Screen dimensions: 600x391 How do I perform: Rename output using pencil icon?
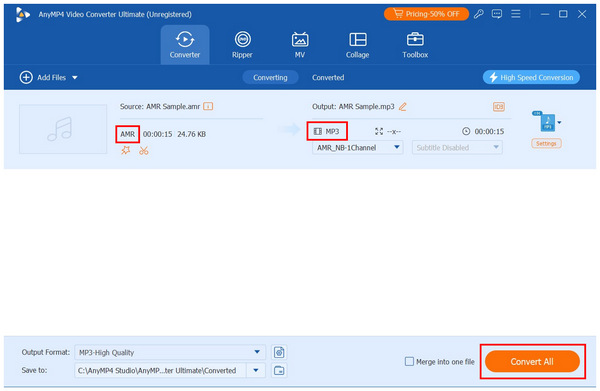coord(403,106)
